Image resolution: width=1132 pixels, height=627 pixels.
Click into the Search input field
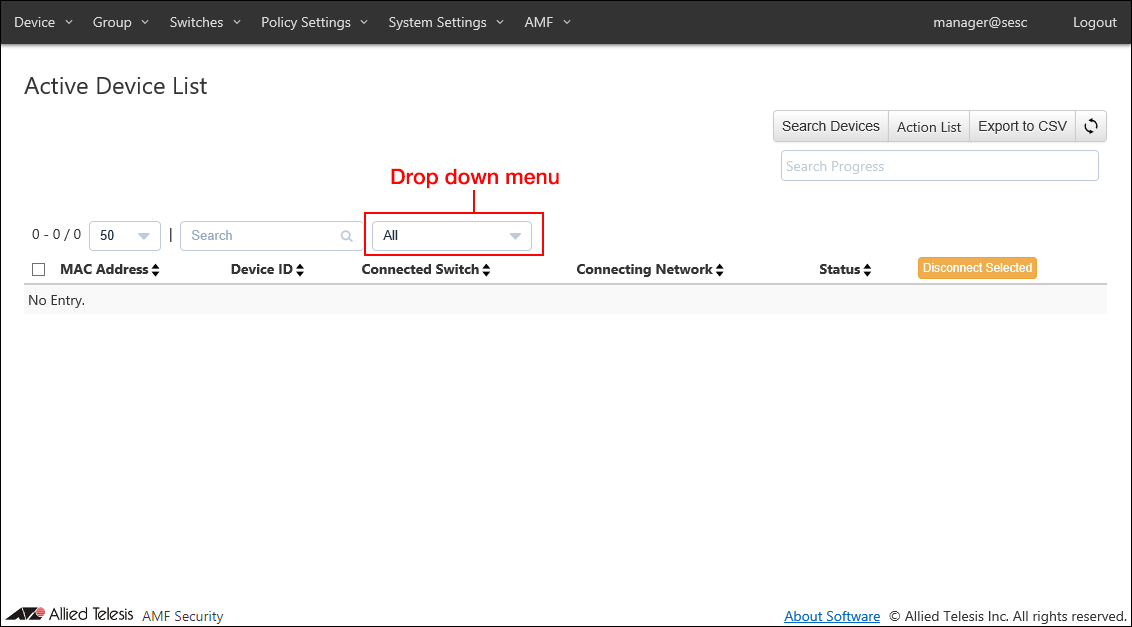coord(260,236)
